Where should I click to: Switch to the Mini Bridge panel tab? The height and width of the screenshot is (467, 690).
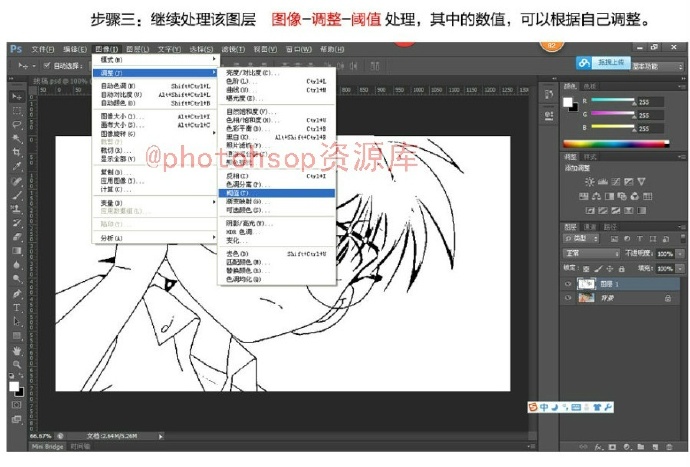click(48, 446)
